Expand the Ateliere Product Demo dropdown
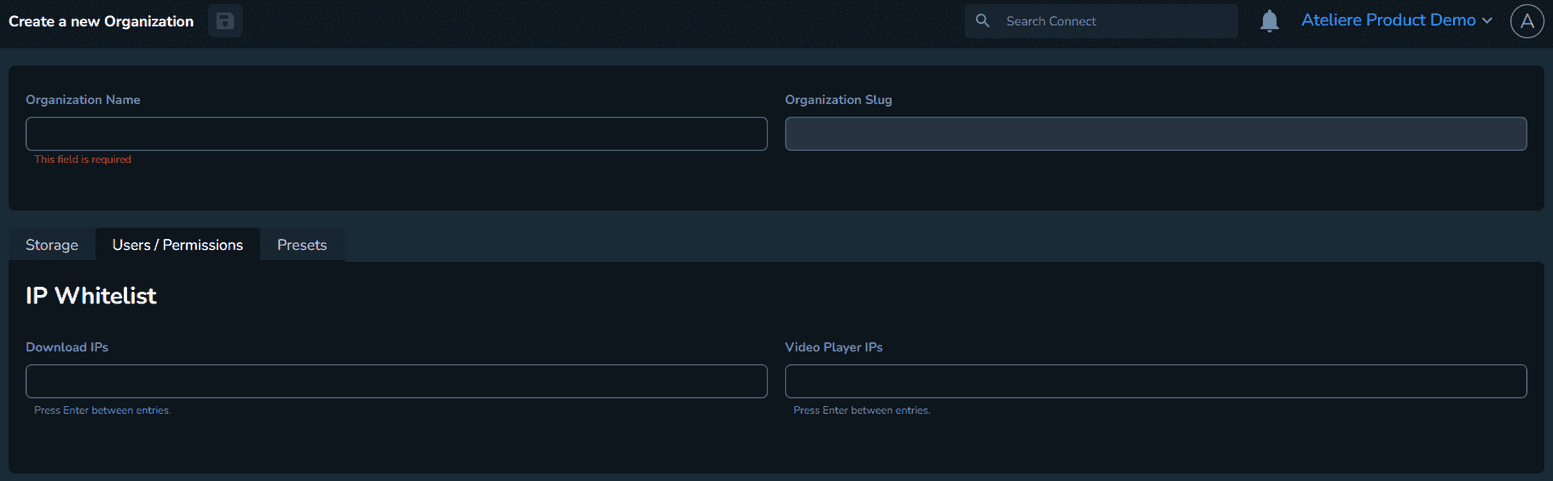Viewport: 1553px width, 481px height. [x=1397, y=20]
